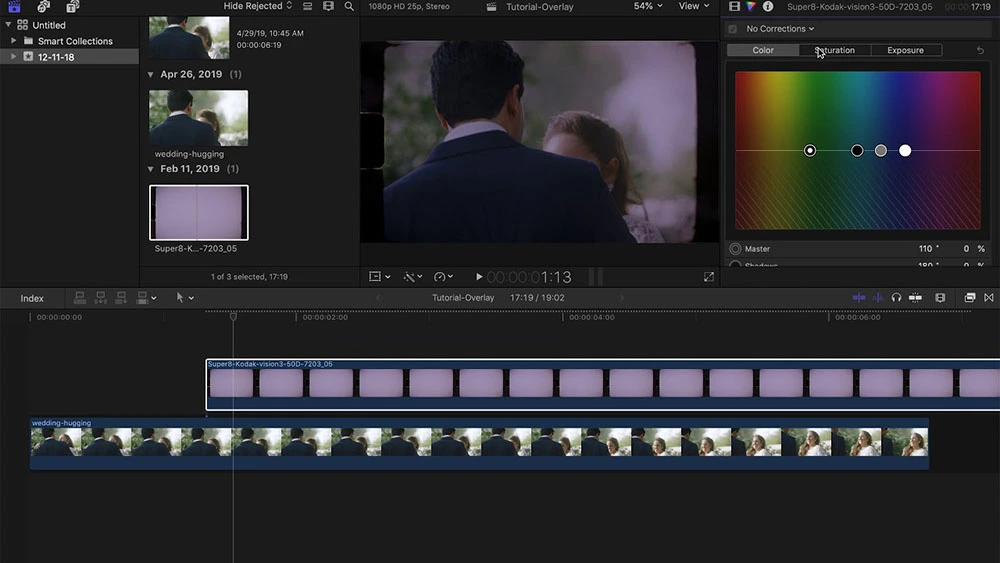Image resolution: width=1000 pixels, height=563 pixels.
Task: Show the Video inspector icon
Action: click(x=735, y=6)
